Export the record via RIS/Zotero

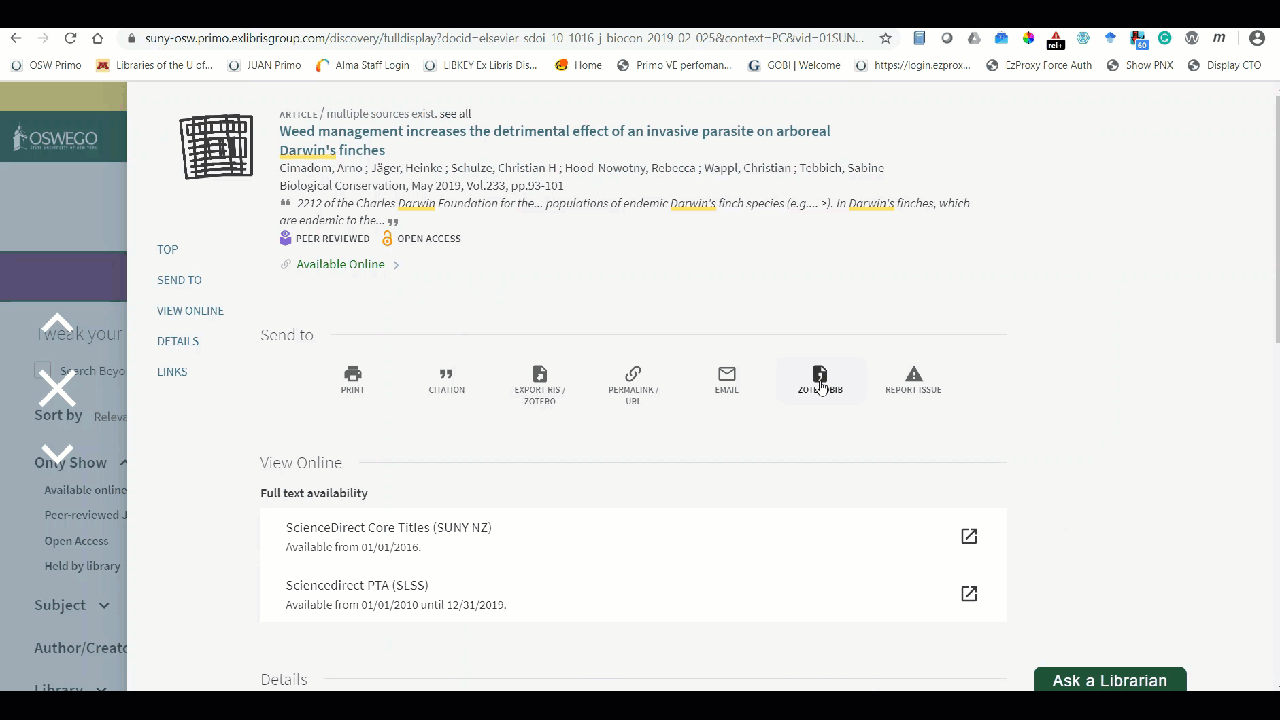pos(539,380)
